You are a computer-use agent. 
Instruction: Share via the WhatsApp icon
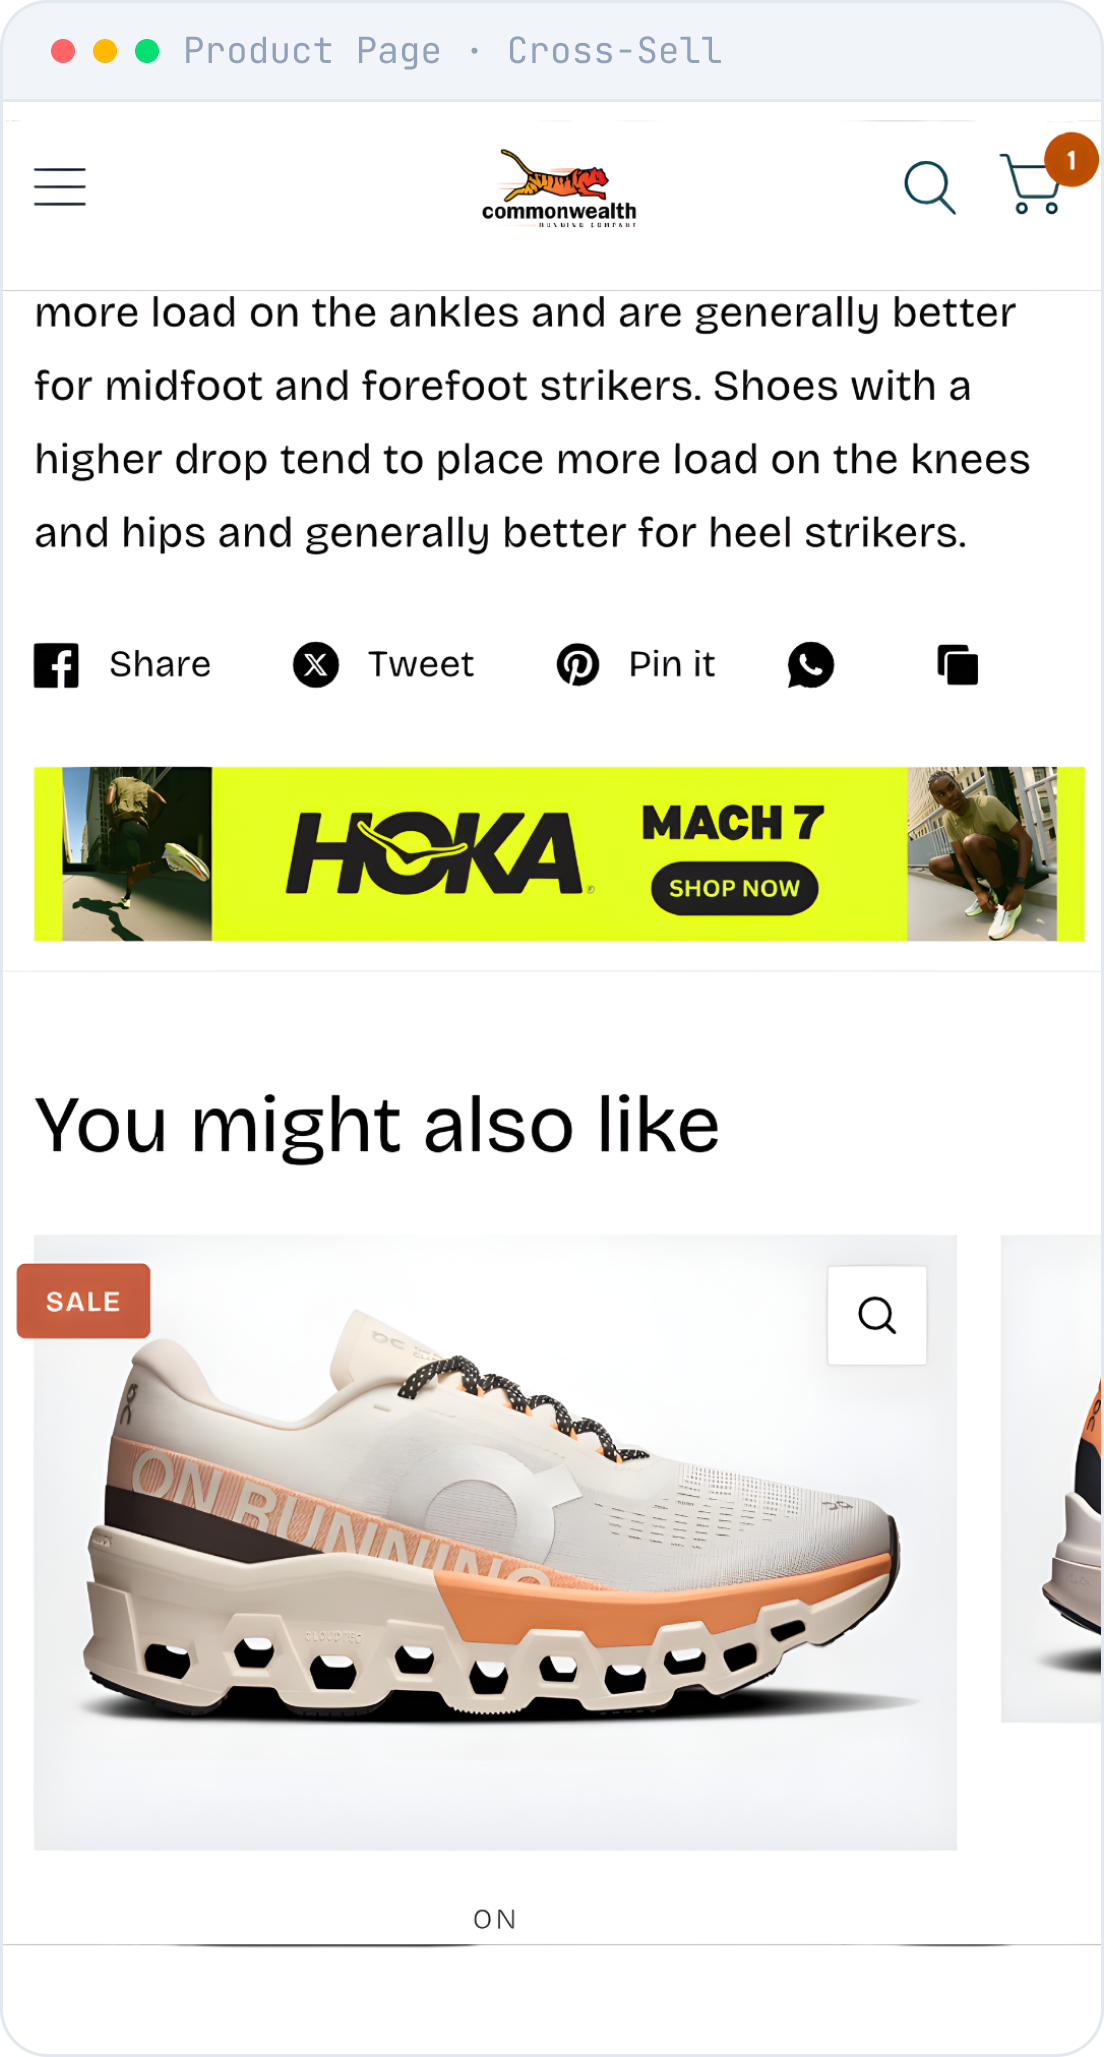point(811,665)
